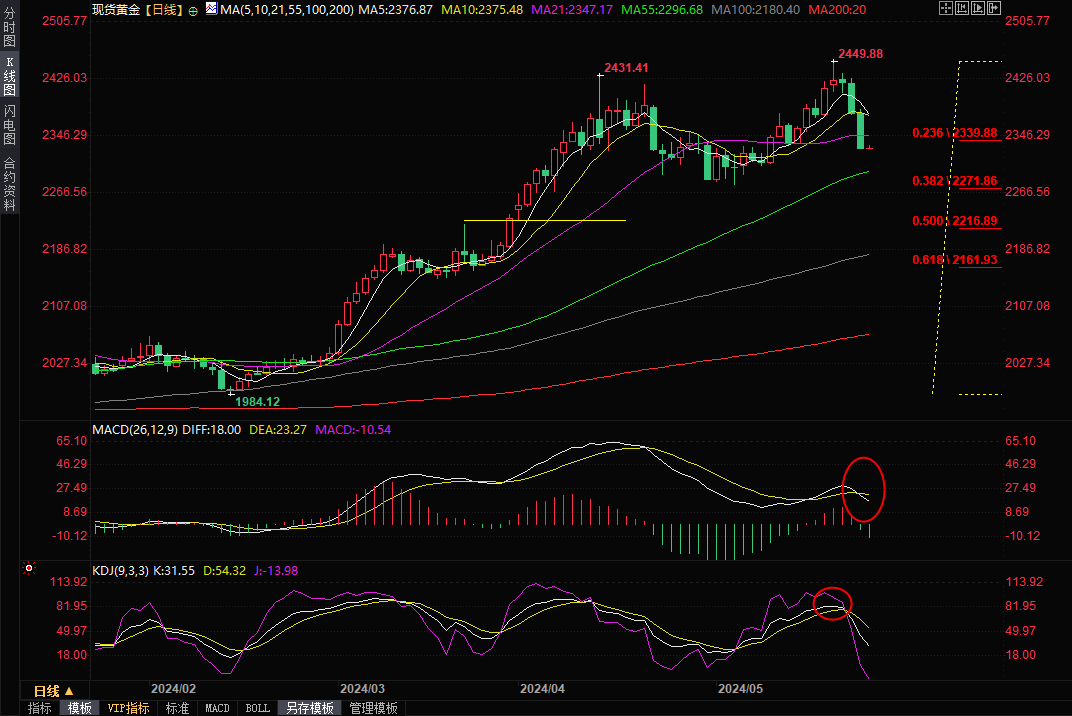Click the 2449.88 high price marker
The height and width of the screenshot is (716, 1072).
tap(859, 54)
